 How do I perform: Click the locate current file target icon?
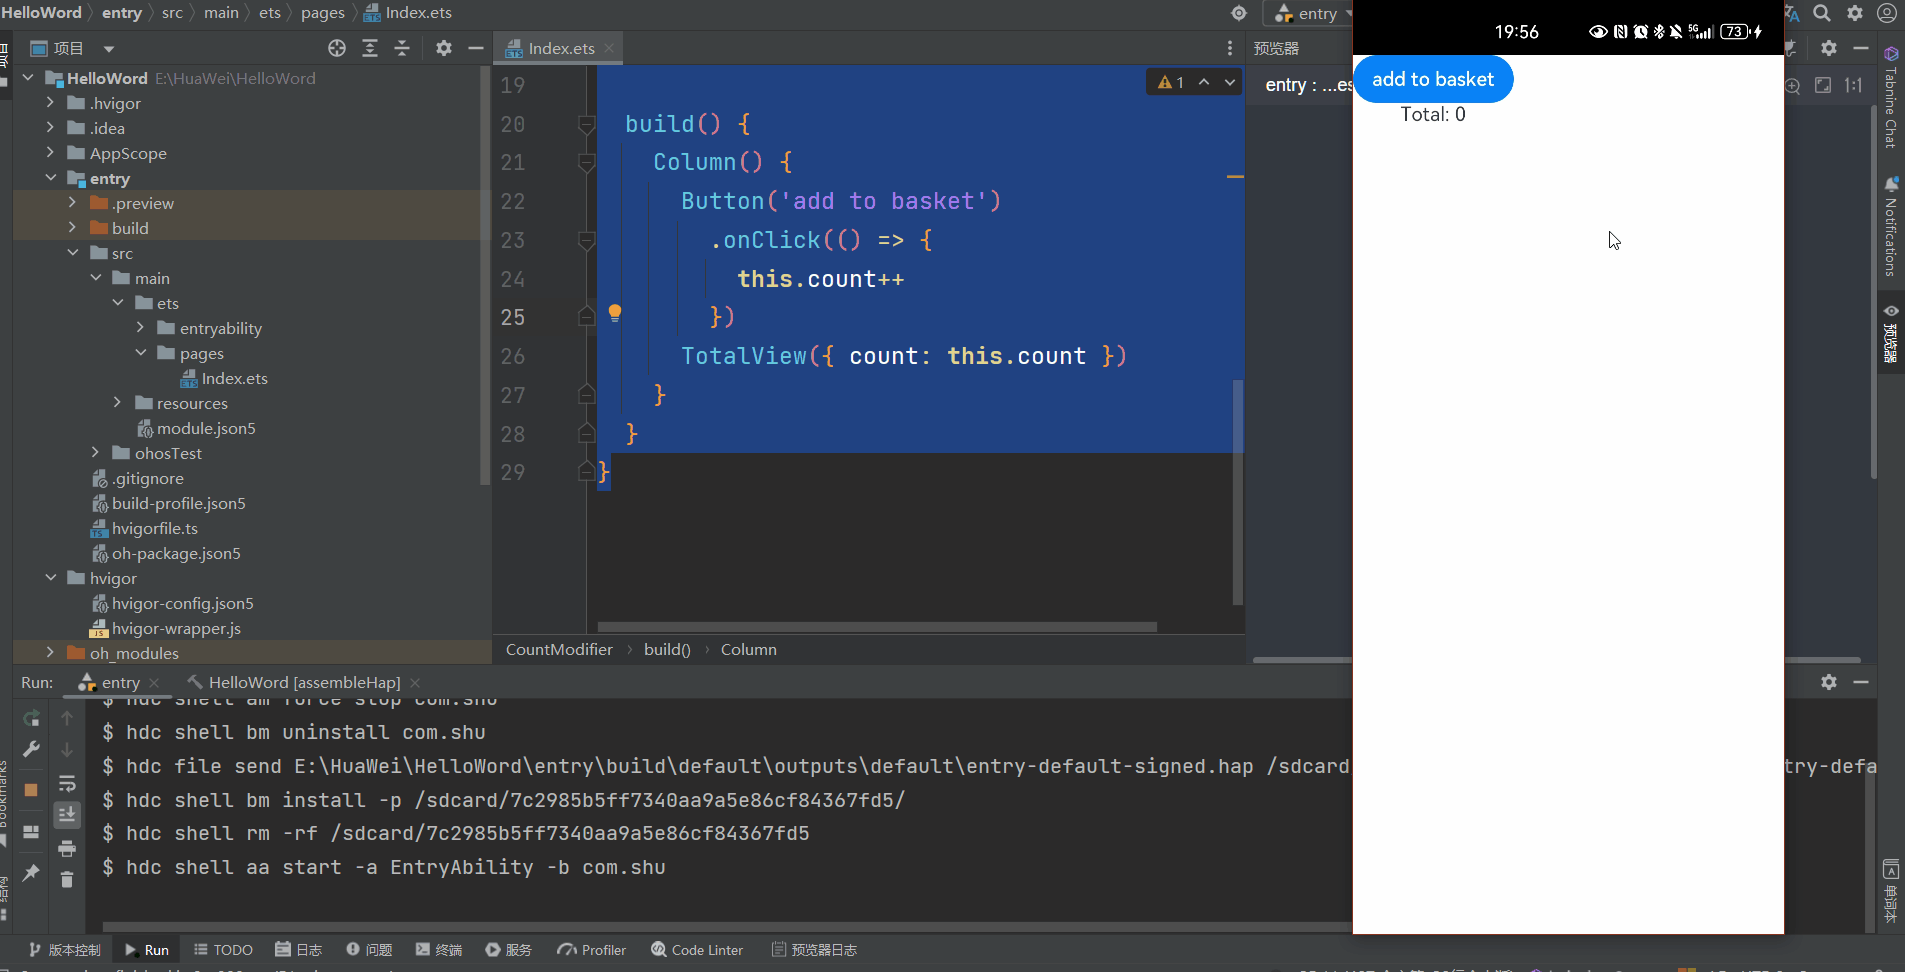[x=337, y=48]
